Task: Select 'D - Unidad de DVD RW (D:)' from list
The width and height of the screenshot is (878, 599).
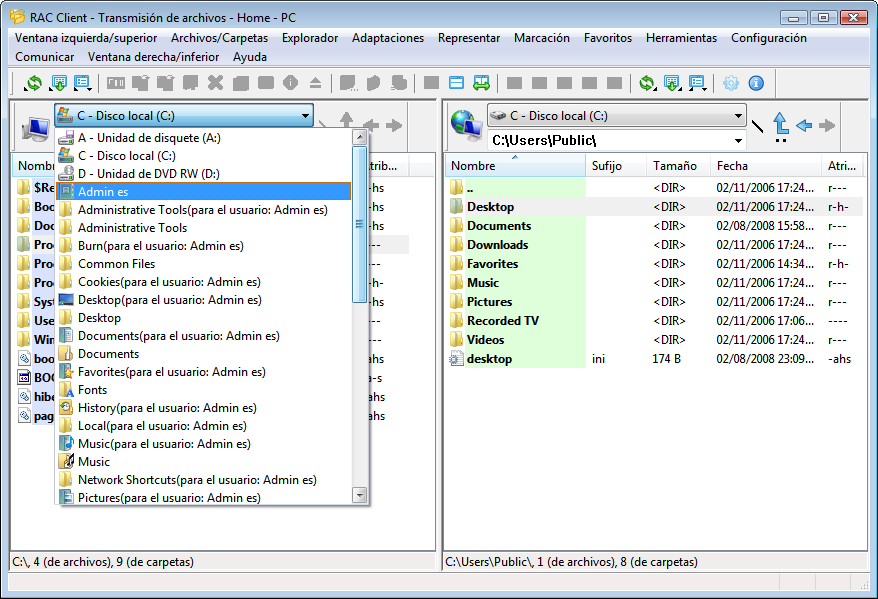Action: [148, 174]
